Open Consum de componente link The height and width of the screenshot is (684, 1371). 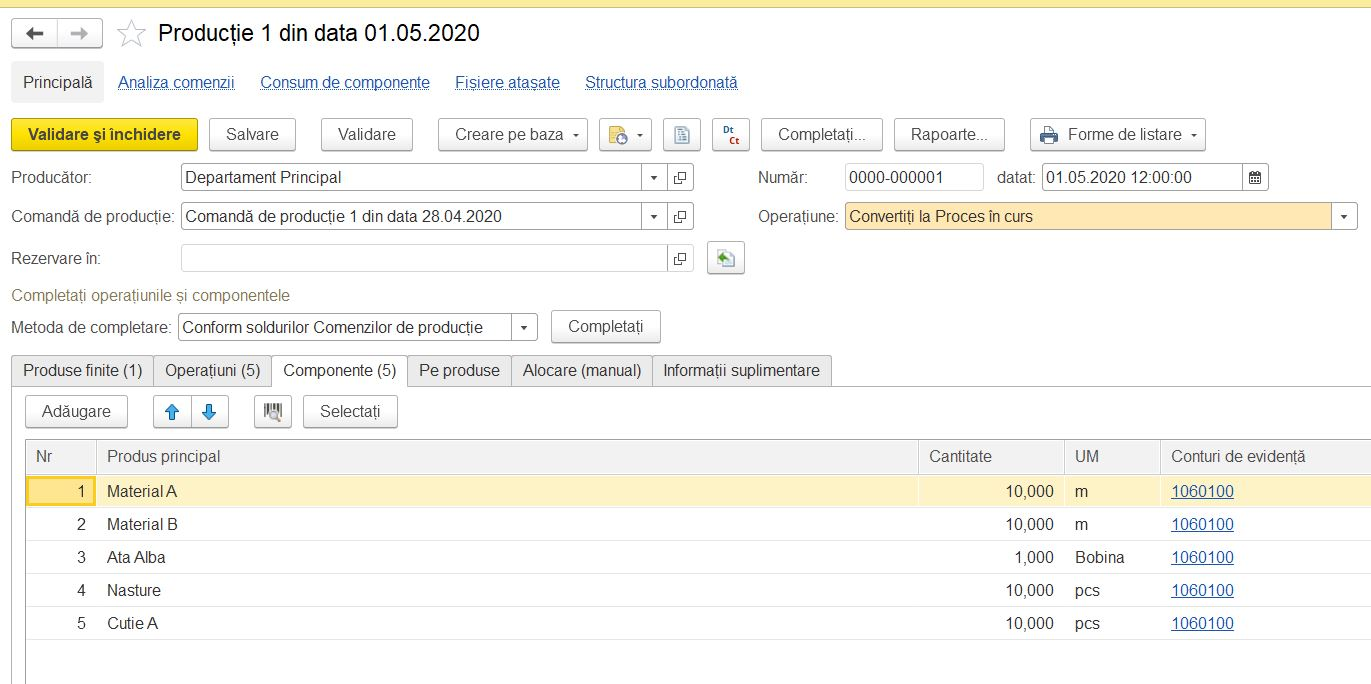[x=345, y=83]
